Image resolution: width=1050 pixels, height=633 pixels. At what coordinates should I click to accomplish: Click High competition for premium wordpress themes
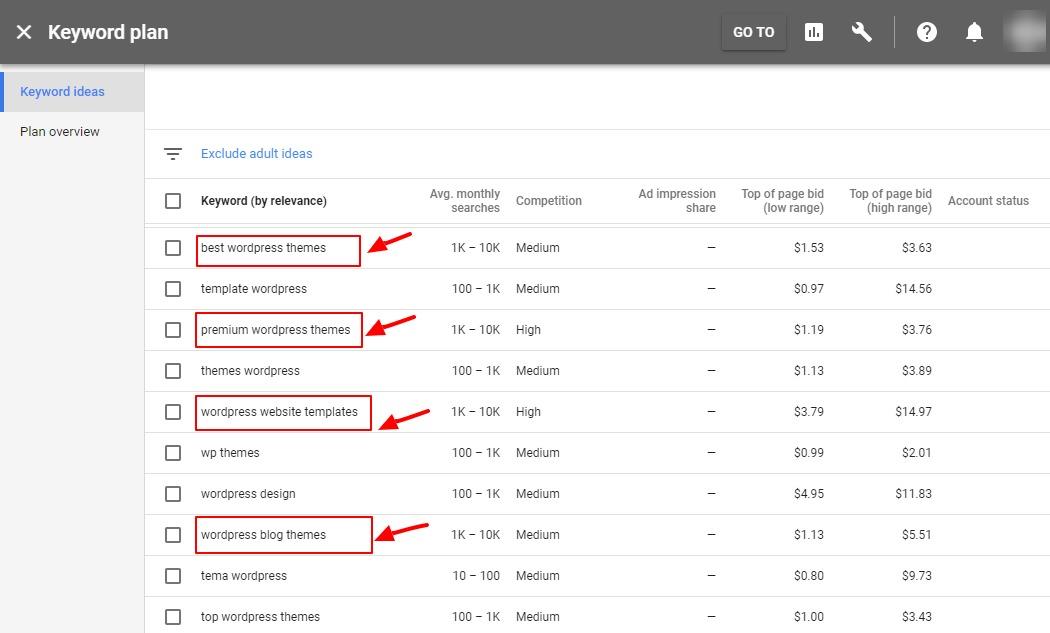click(528, 330)
